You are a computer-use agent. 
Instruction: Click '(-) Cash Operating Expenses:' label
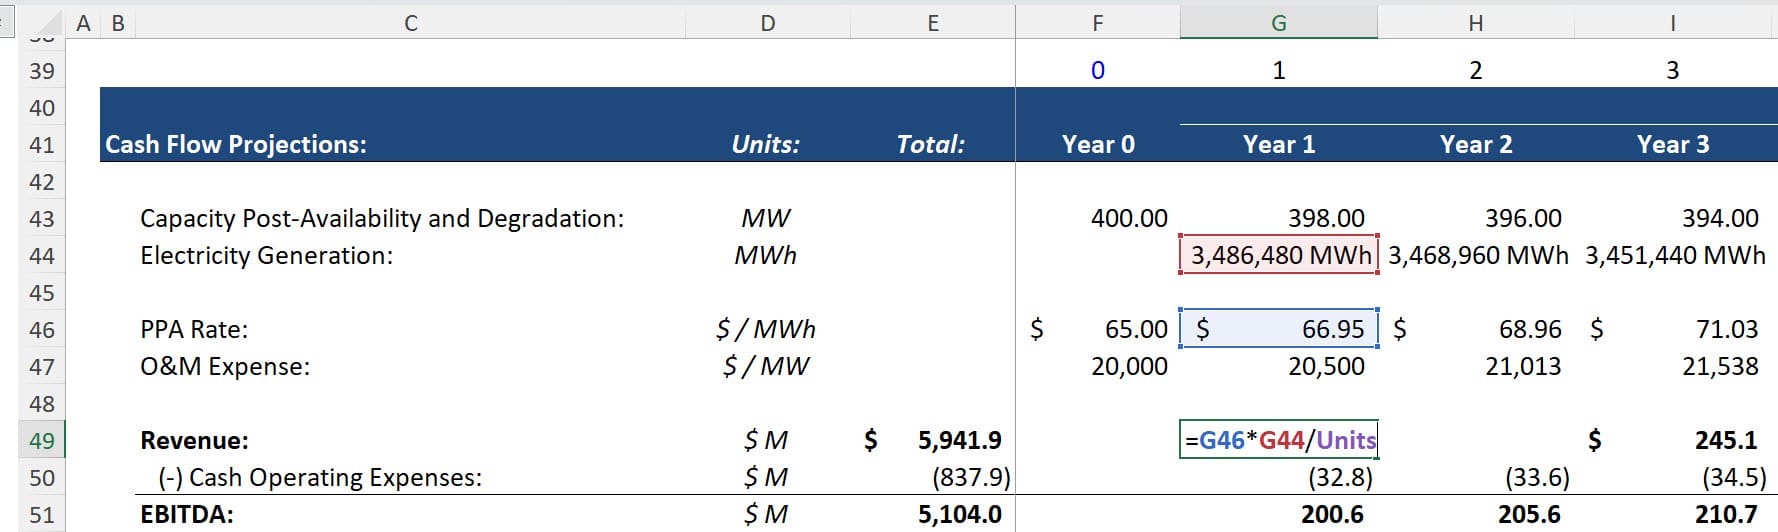click(x=320, y=478)
